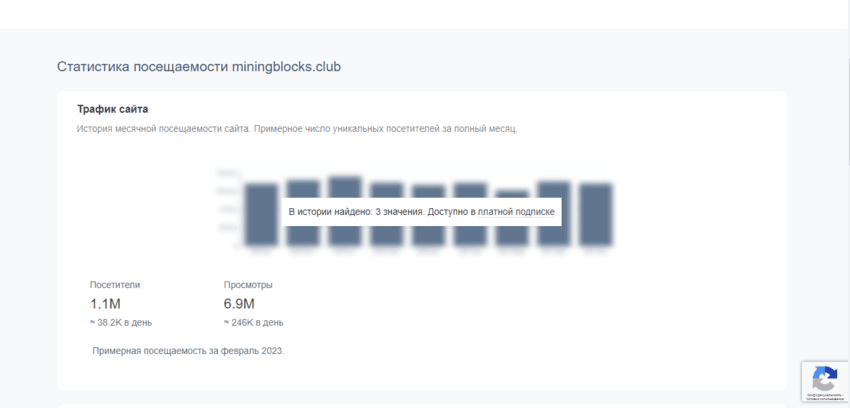Click the 6.9M page views value
The image size is (850, 408).
click(239, 303)
